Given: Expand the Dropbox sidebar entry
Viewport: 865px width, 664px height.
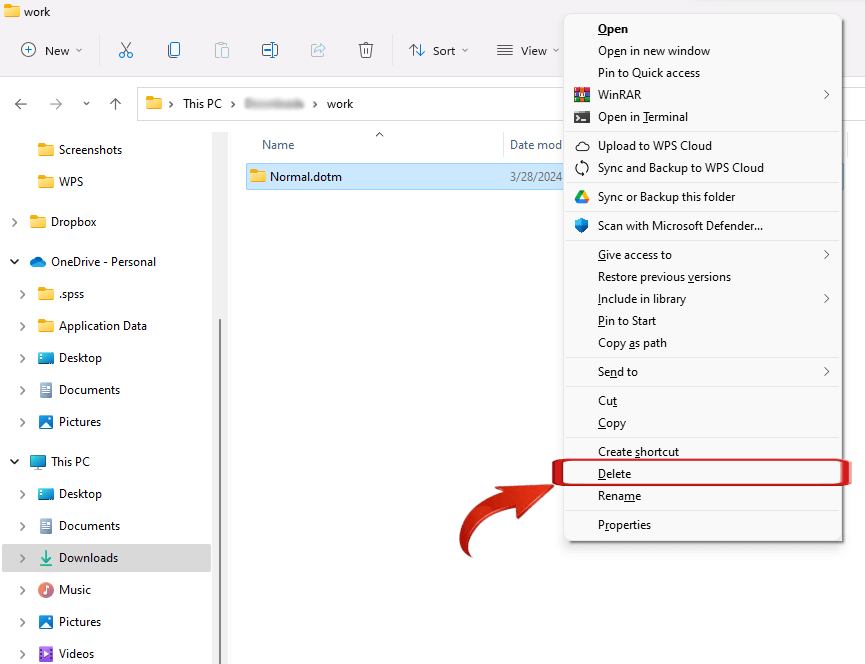Looking at the screenshot, I should (13, 221).
